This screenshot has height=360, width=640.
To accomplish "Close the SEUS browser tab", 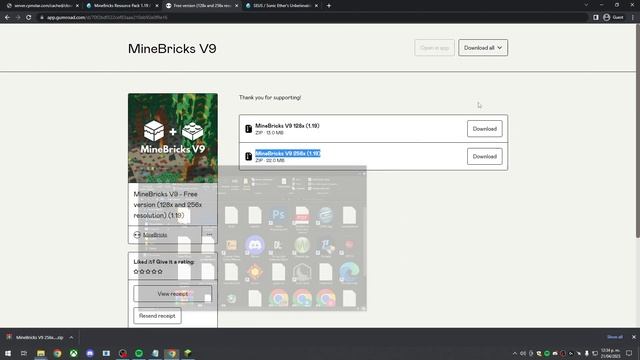I will (316, 6).
